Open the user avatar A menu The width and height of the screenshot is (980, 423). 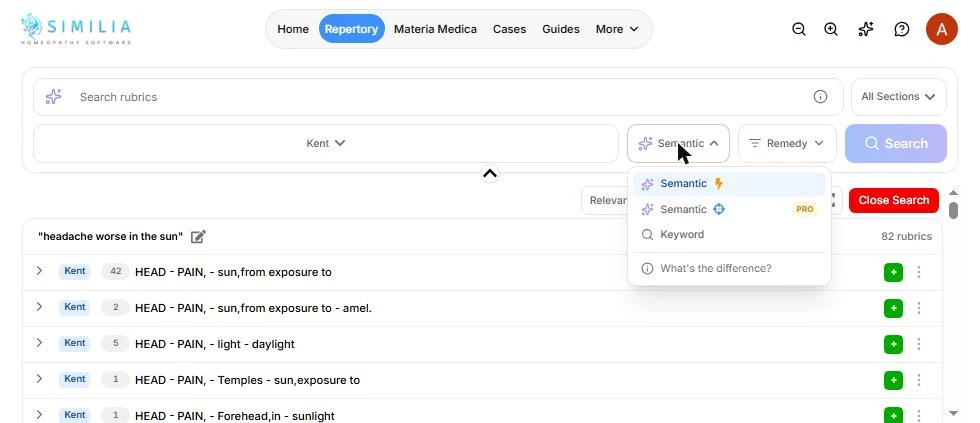pyautogui.click(x=941, y=29)
